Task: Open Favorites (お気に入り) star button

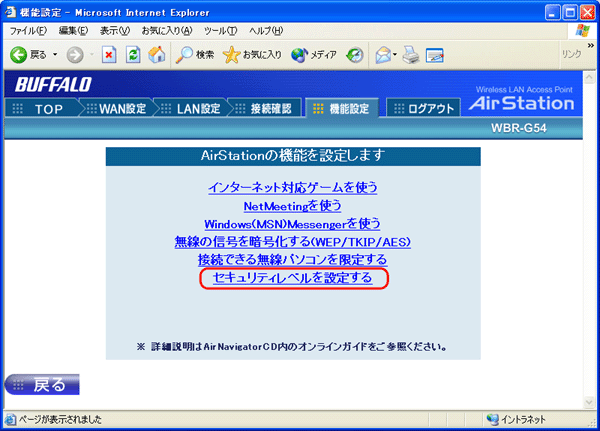Action: (252, 55)
